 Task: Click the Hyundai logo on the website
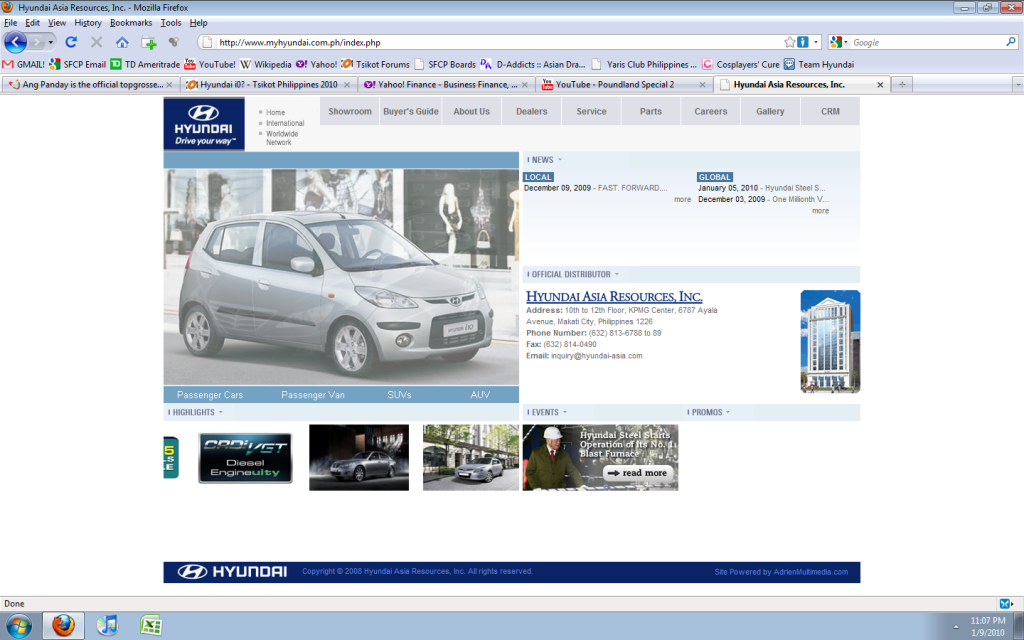204,124
